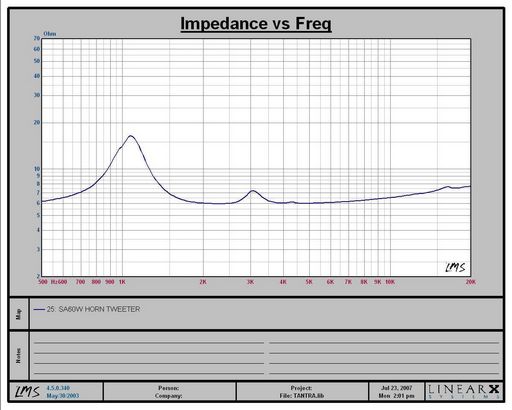Click the 20K frequency axis label
This screenshot has height=410, width=512.
click(x=470, y=282)
